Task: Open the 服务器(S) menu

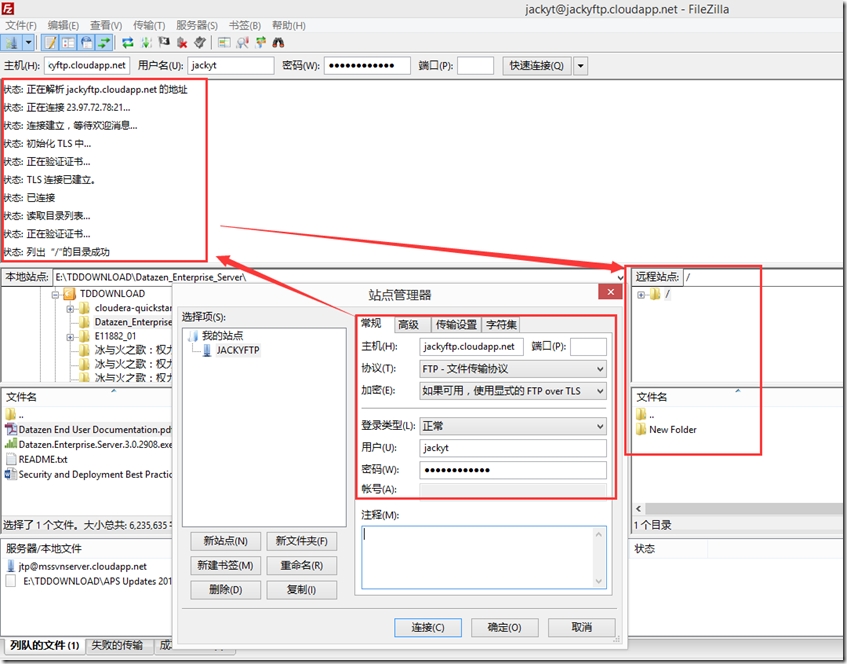Action: [x=197, y=25]
